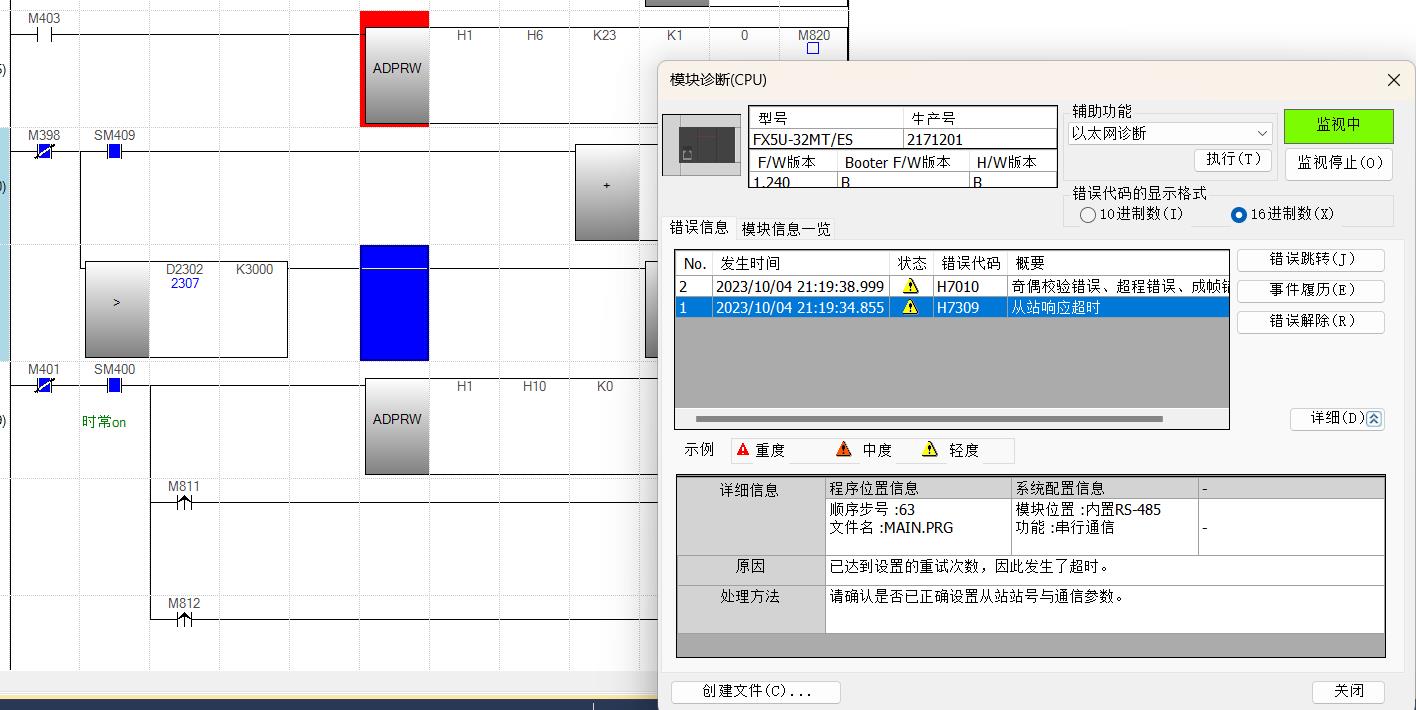The width and height of the screenshot is (1416, 710).
Task: Select the M398 contact symbol
Action: point(44,151)
